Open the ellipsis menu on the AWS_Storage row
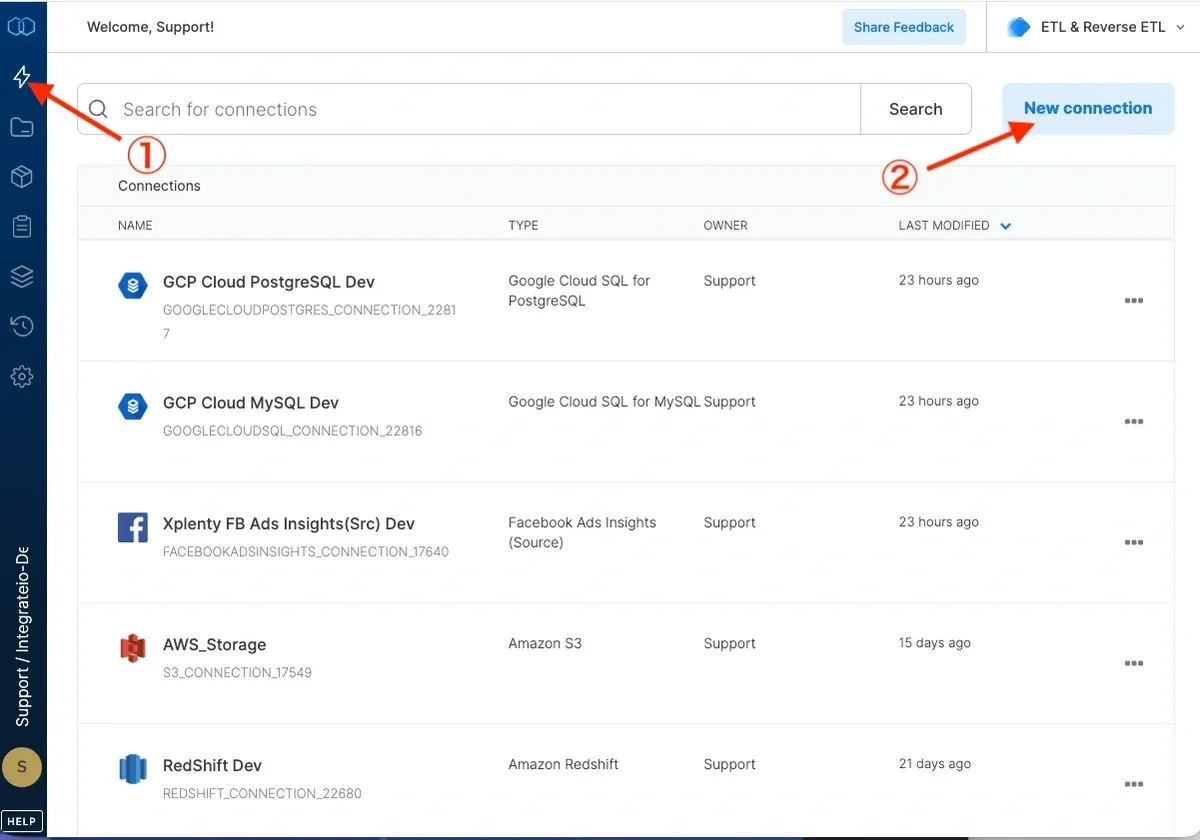The height and width of the screenshot is (840, 1200). tap(1134, 662)
